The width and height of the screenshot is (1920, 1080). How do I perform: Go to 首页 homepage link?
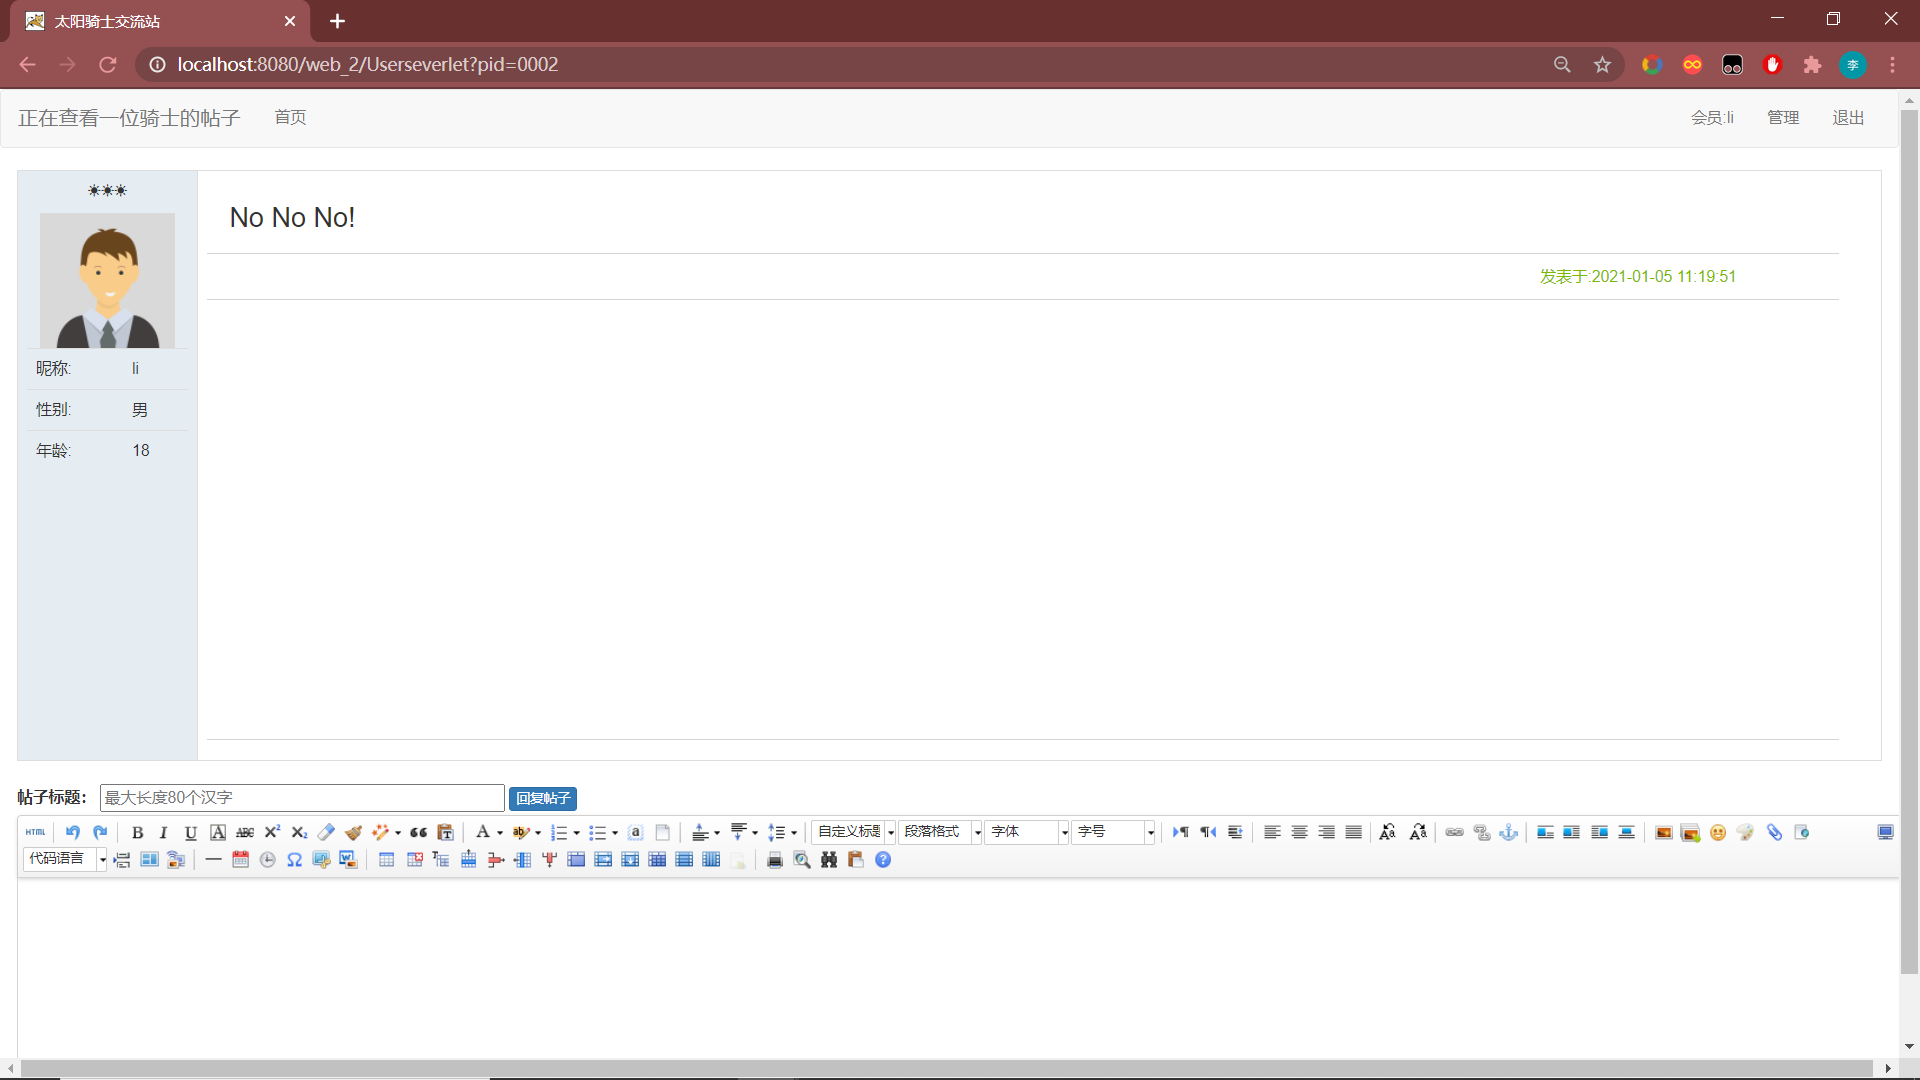click(290, 117)
